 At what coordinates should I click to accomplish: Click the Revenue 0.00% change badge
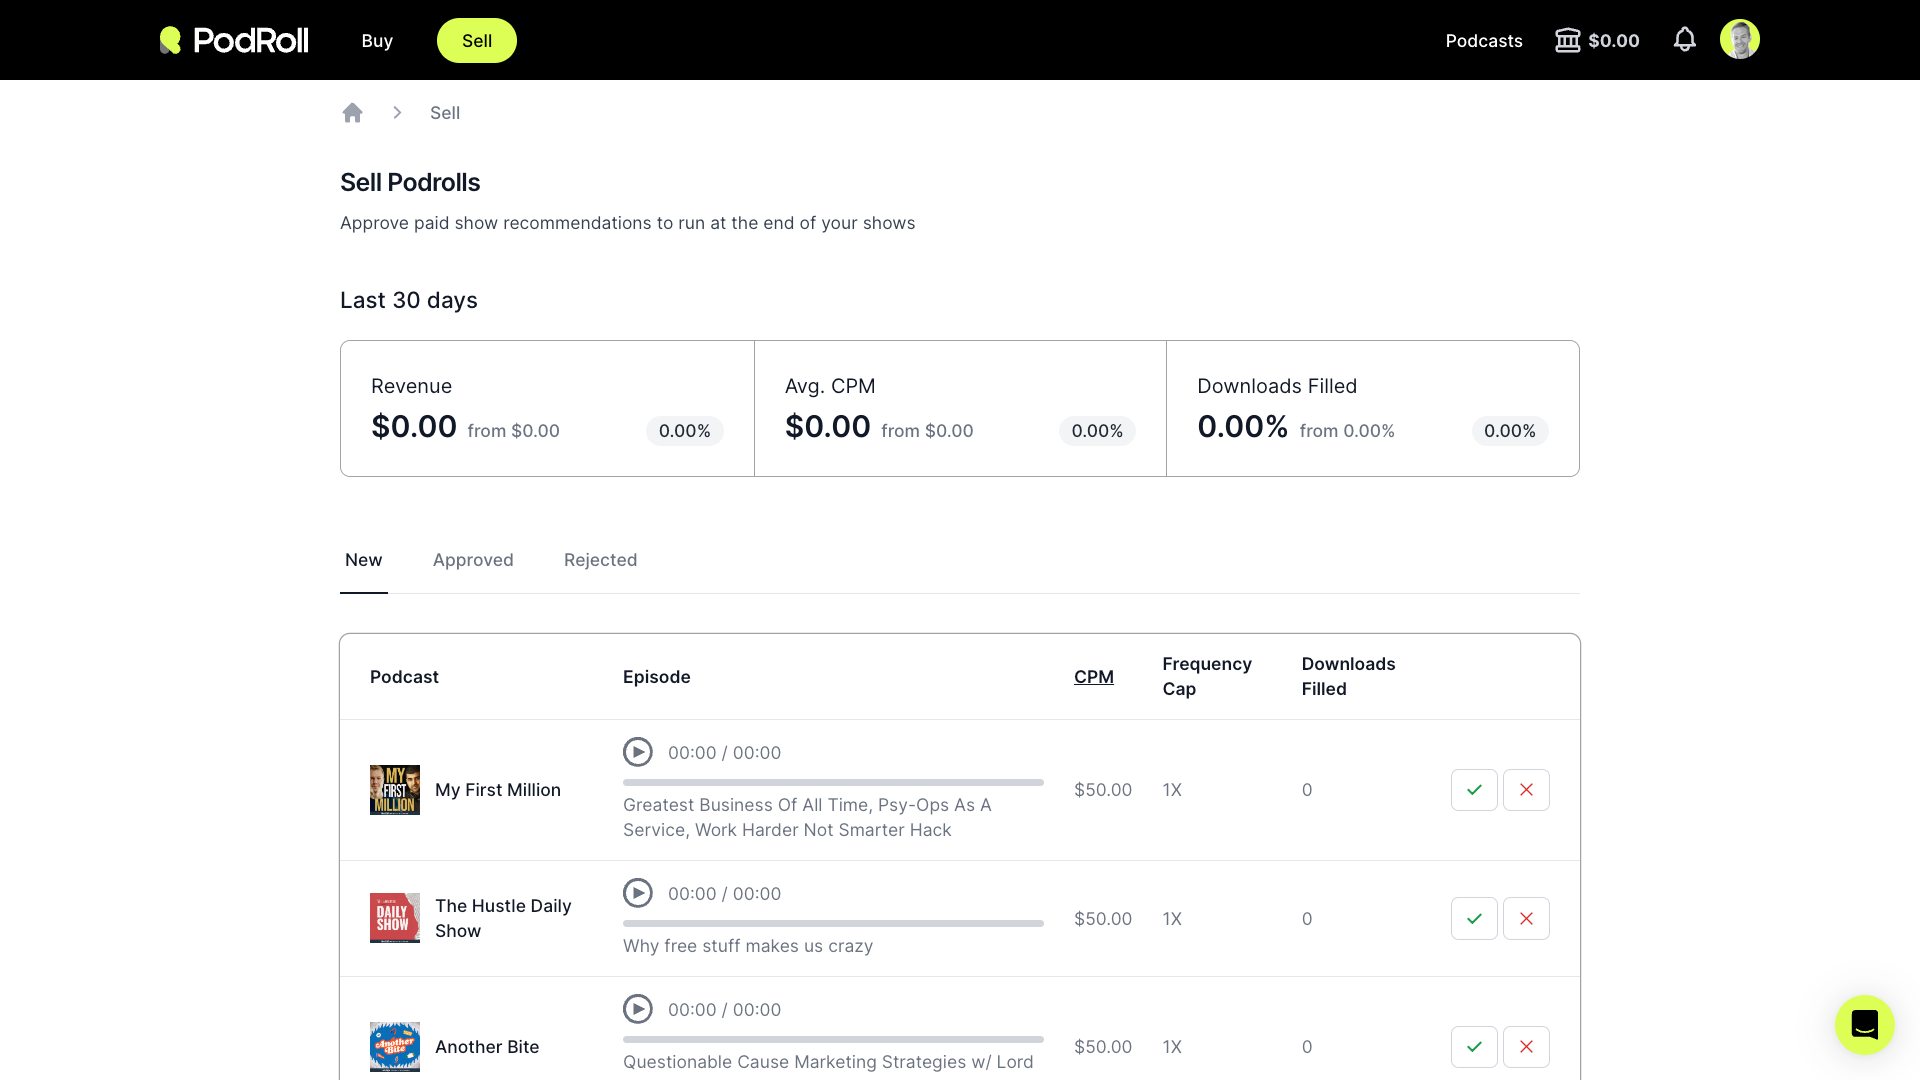click(x=685, y=431)
